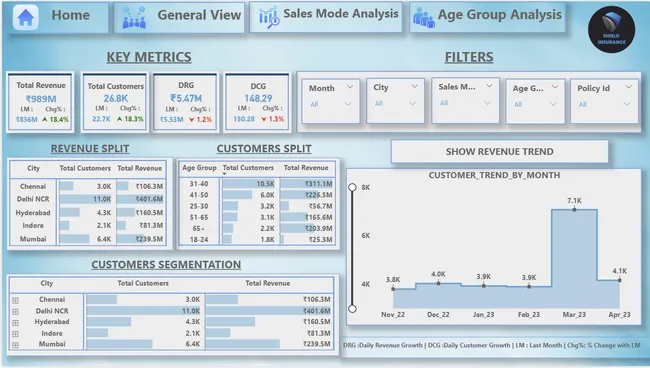Viewport: 650px width, 368px height.
Task: Select 41-50 age group row
Action: [x=257, y=195]
